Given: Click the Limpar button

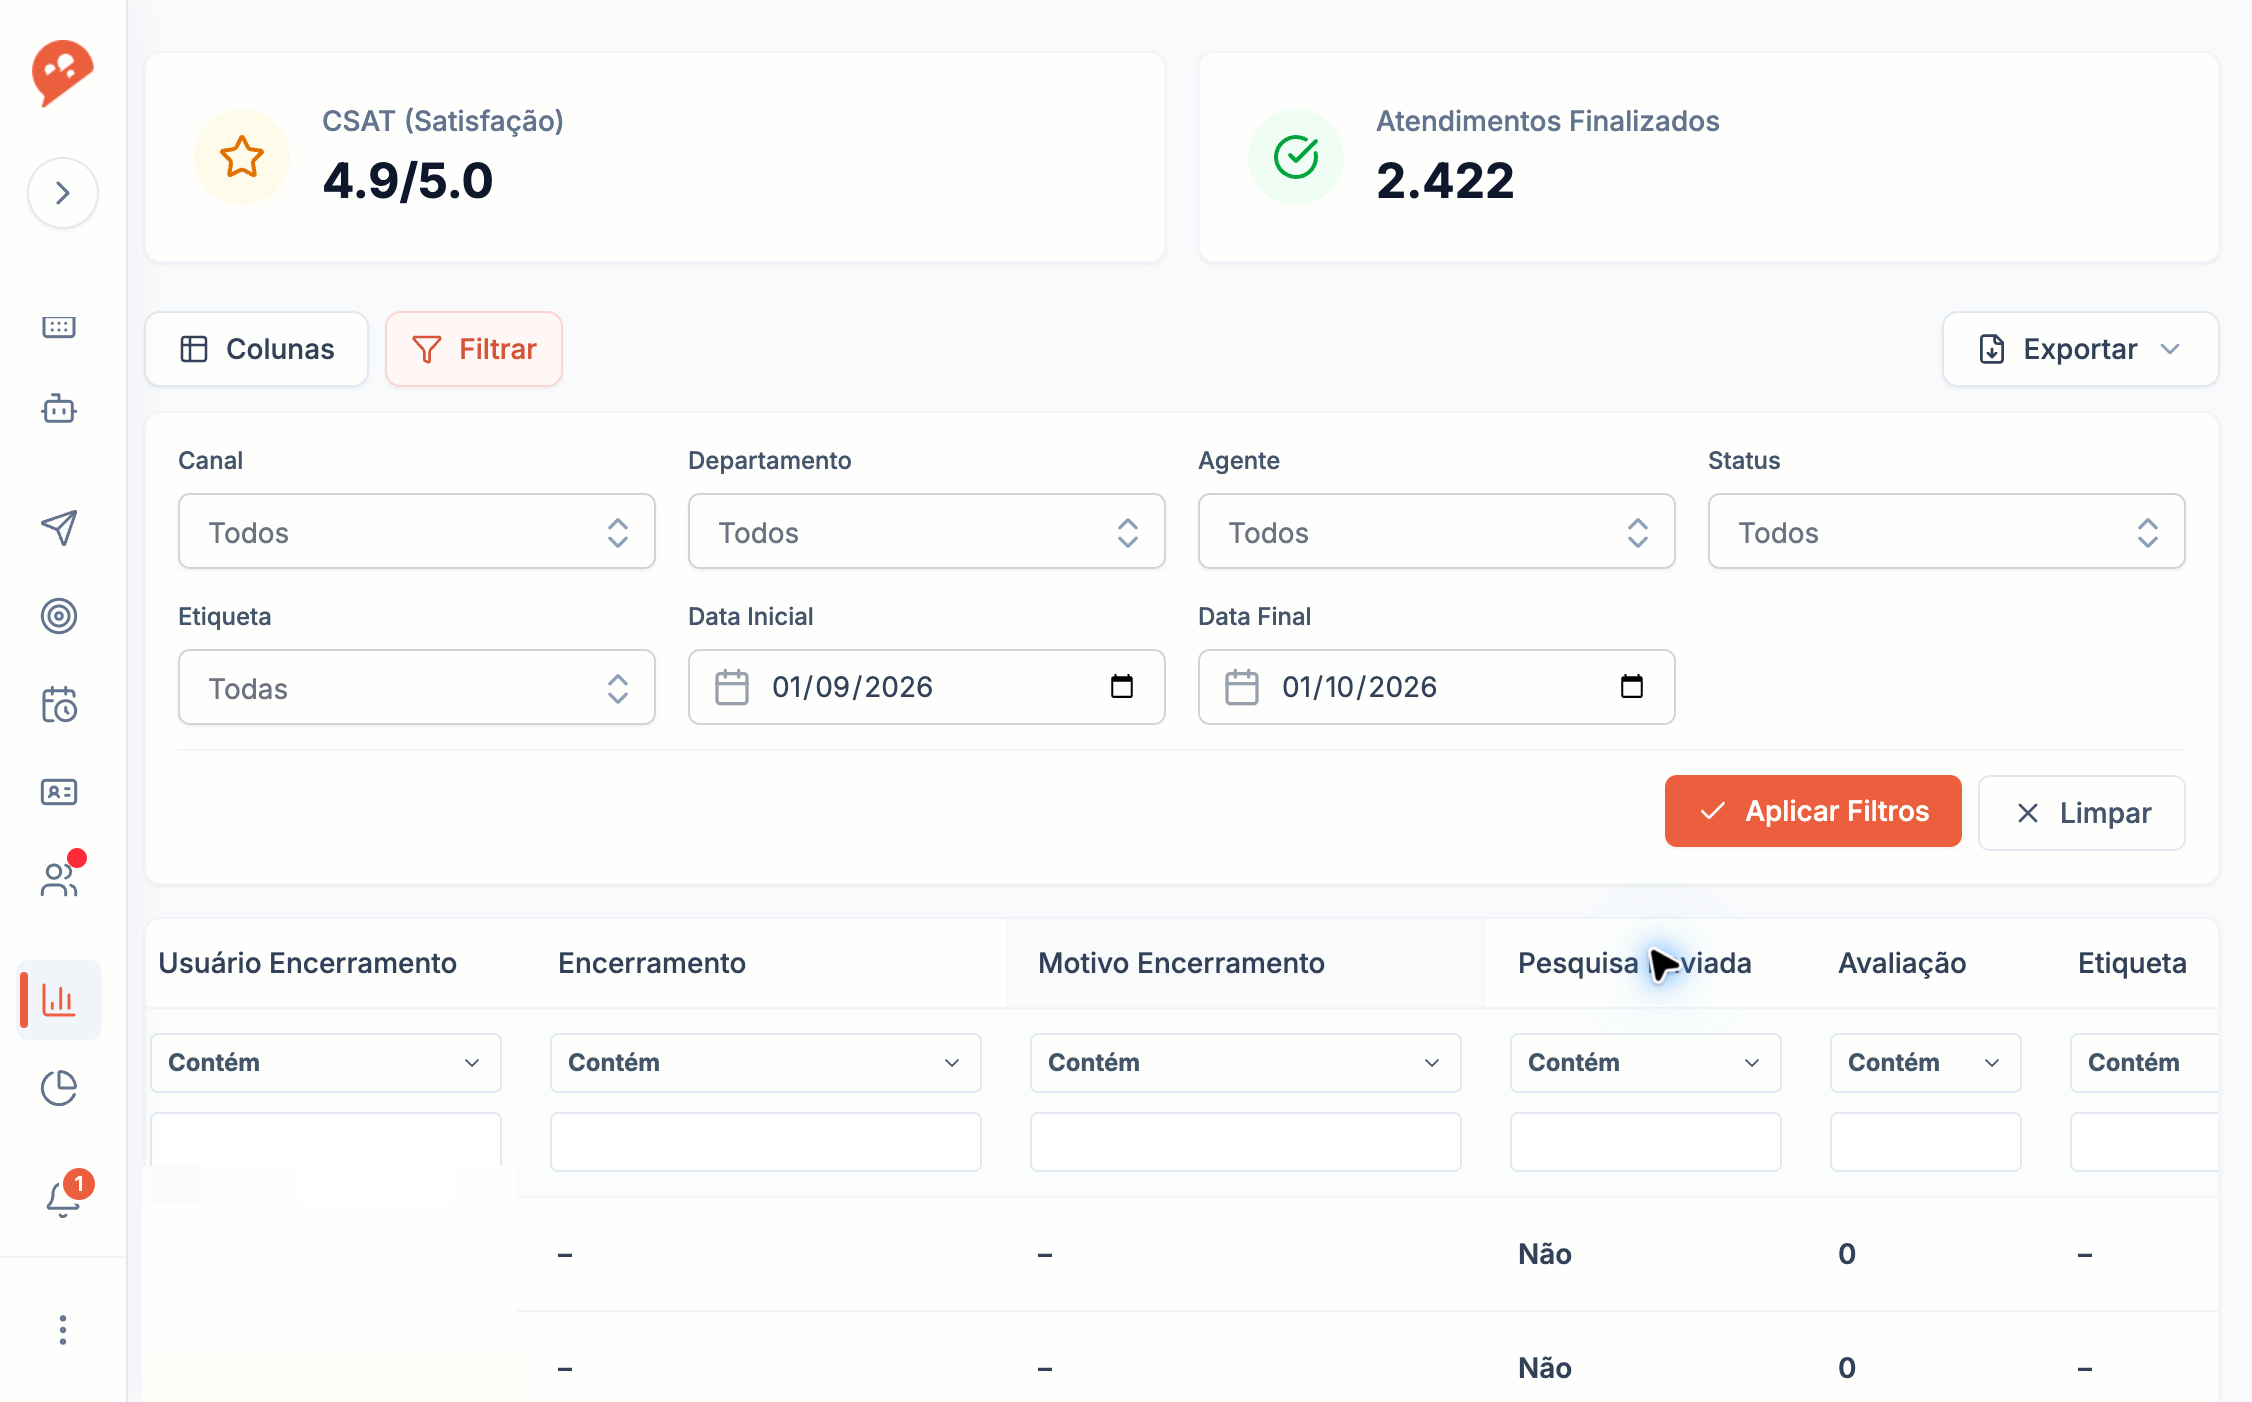Looking at the screenshot, I should [2082, 813].
